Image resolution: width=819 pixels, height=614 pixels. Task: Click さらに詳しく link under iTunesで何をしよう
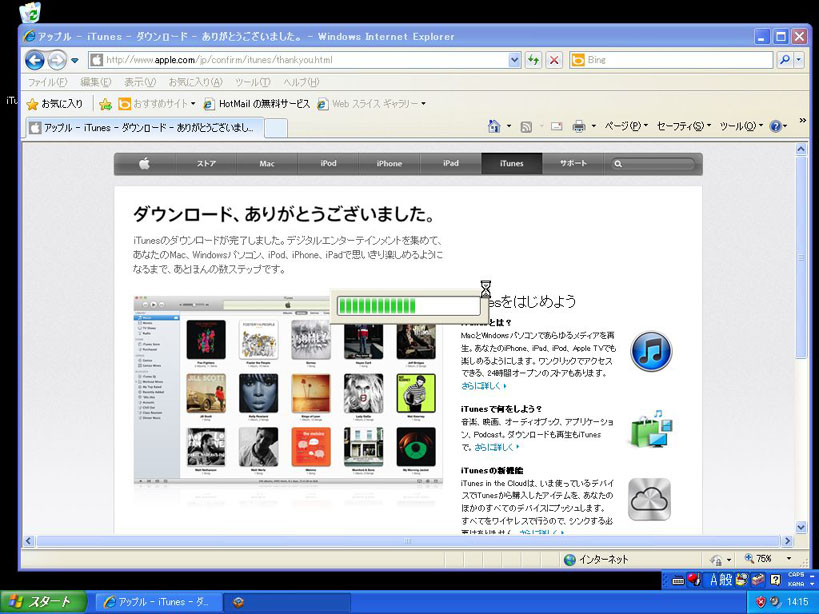tap(496, 447)
